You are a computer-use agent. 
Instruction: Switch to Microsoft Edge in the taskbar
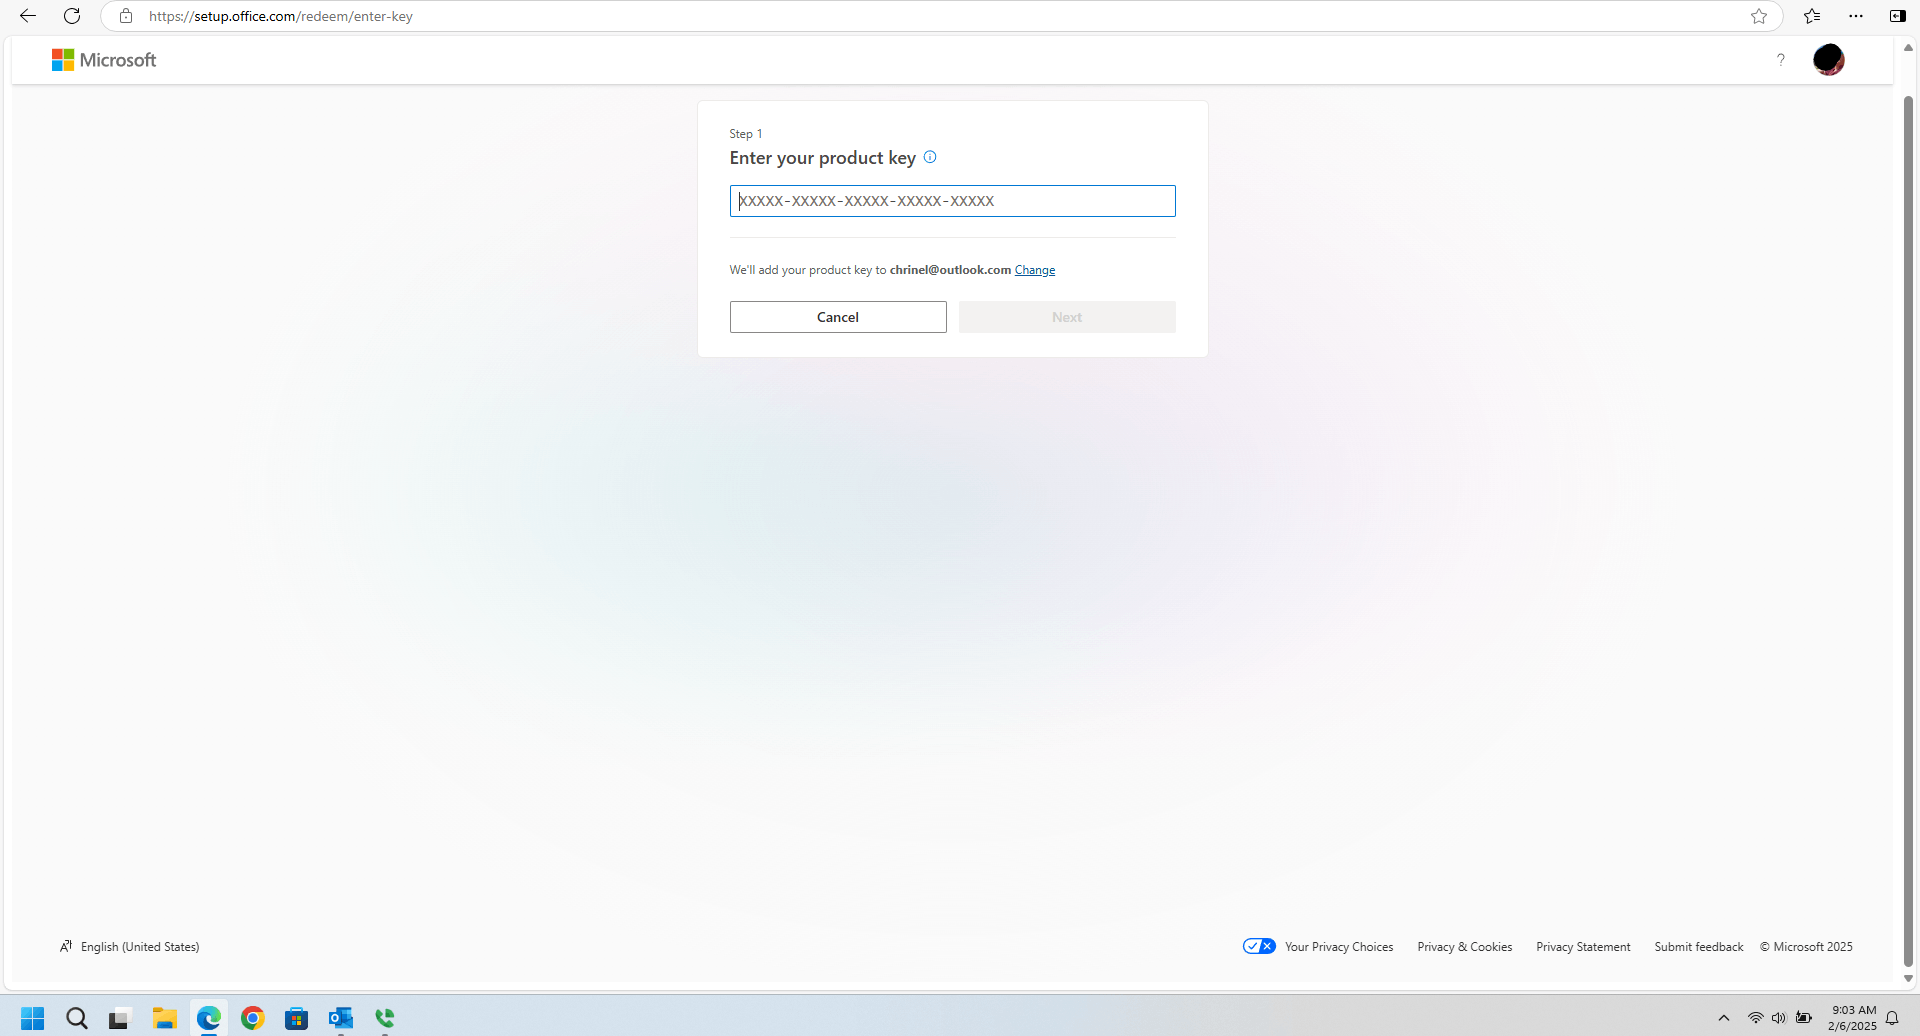209,1018
